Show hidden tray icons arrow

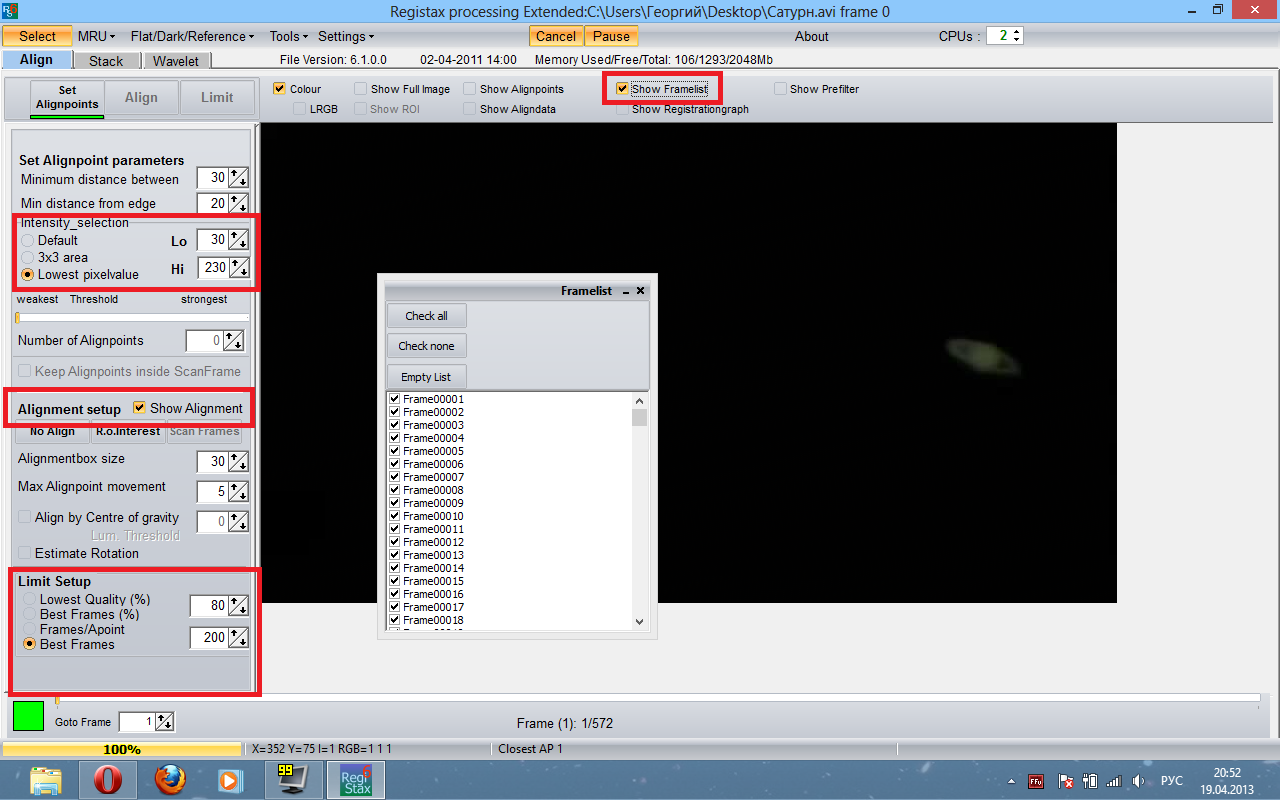1010,781
